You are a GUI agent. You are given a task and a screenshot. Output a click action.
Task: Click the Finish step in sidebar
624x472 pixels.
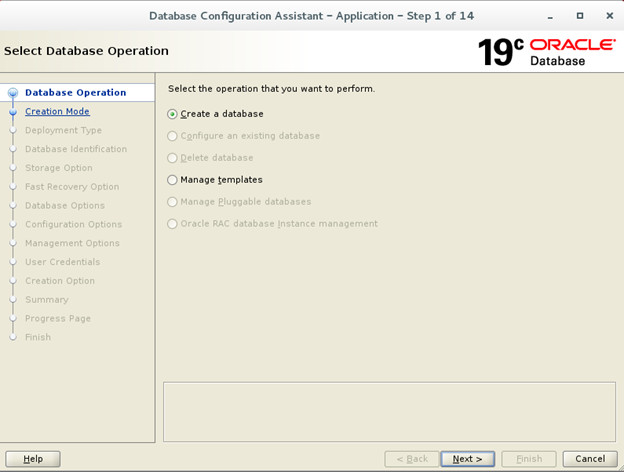coord(38,337)
